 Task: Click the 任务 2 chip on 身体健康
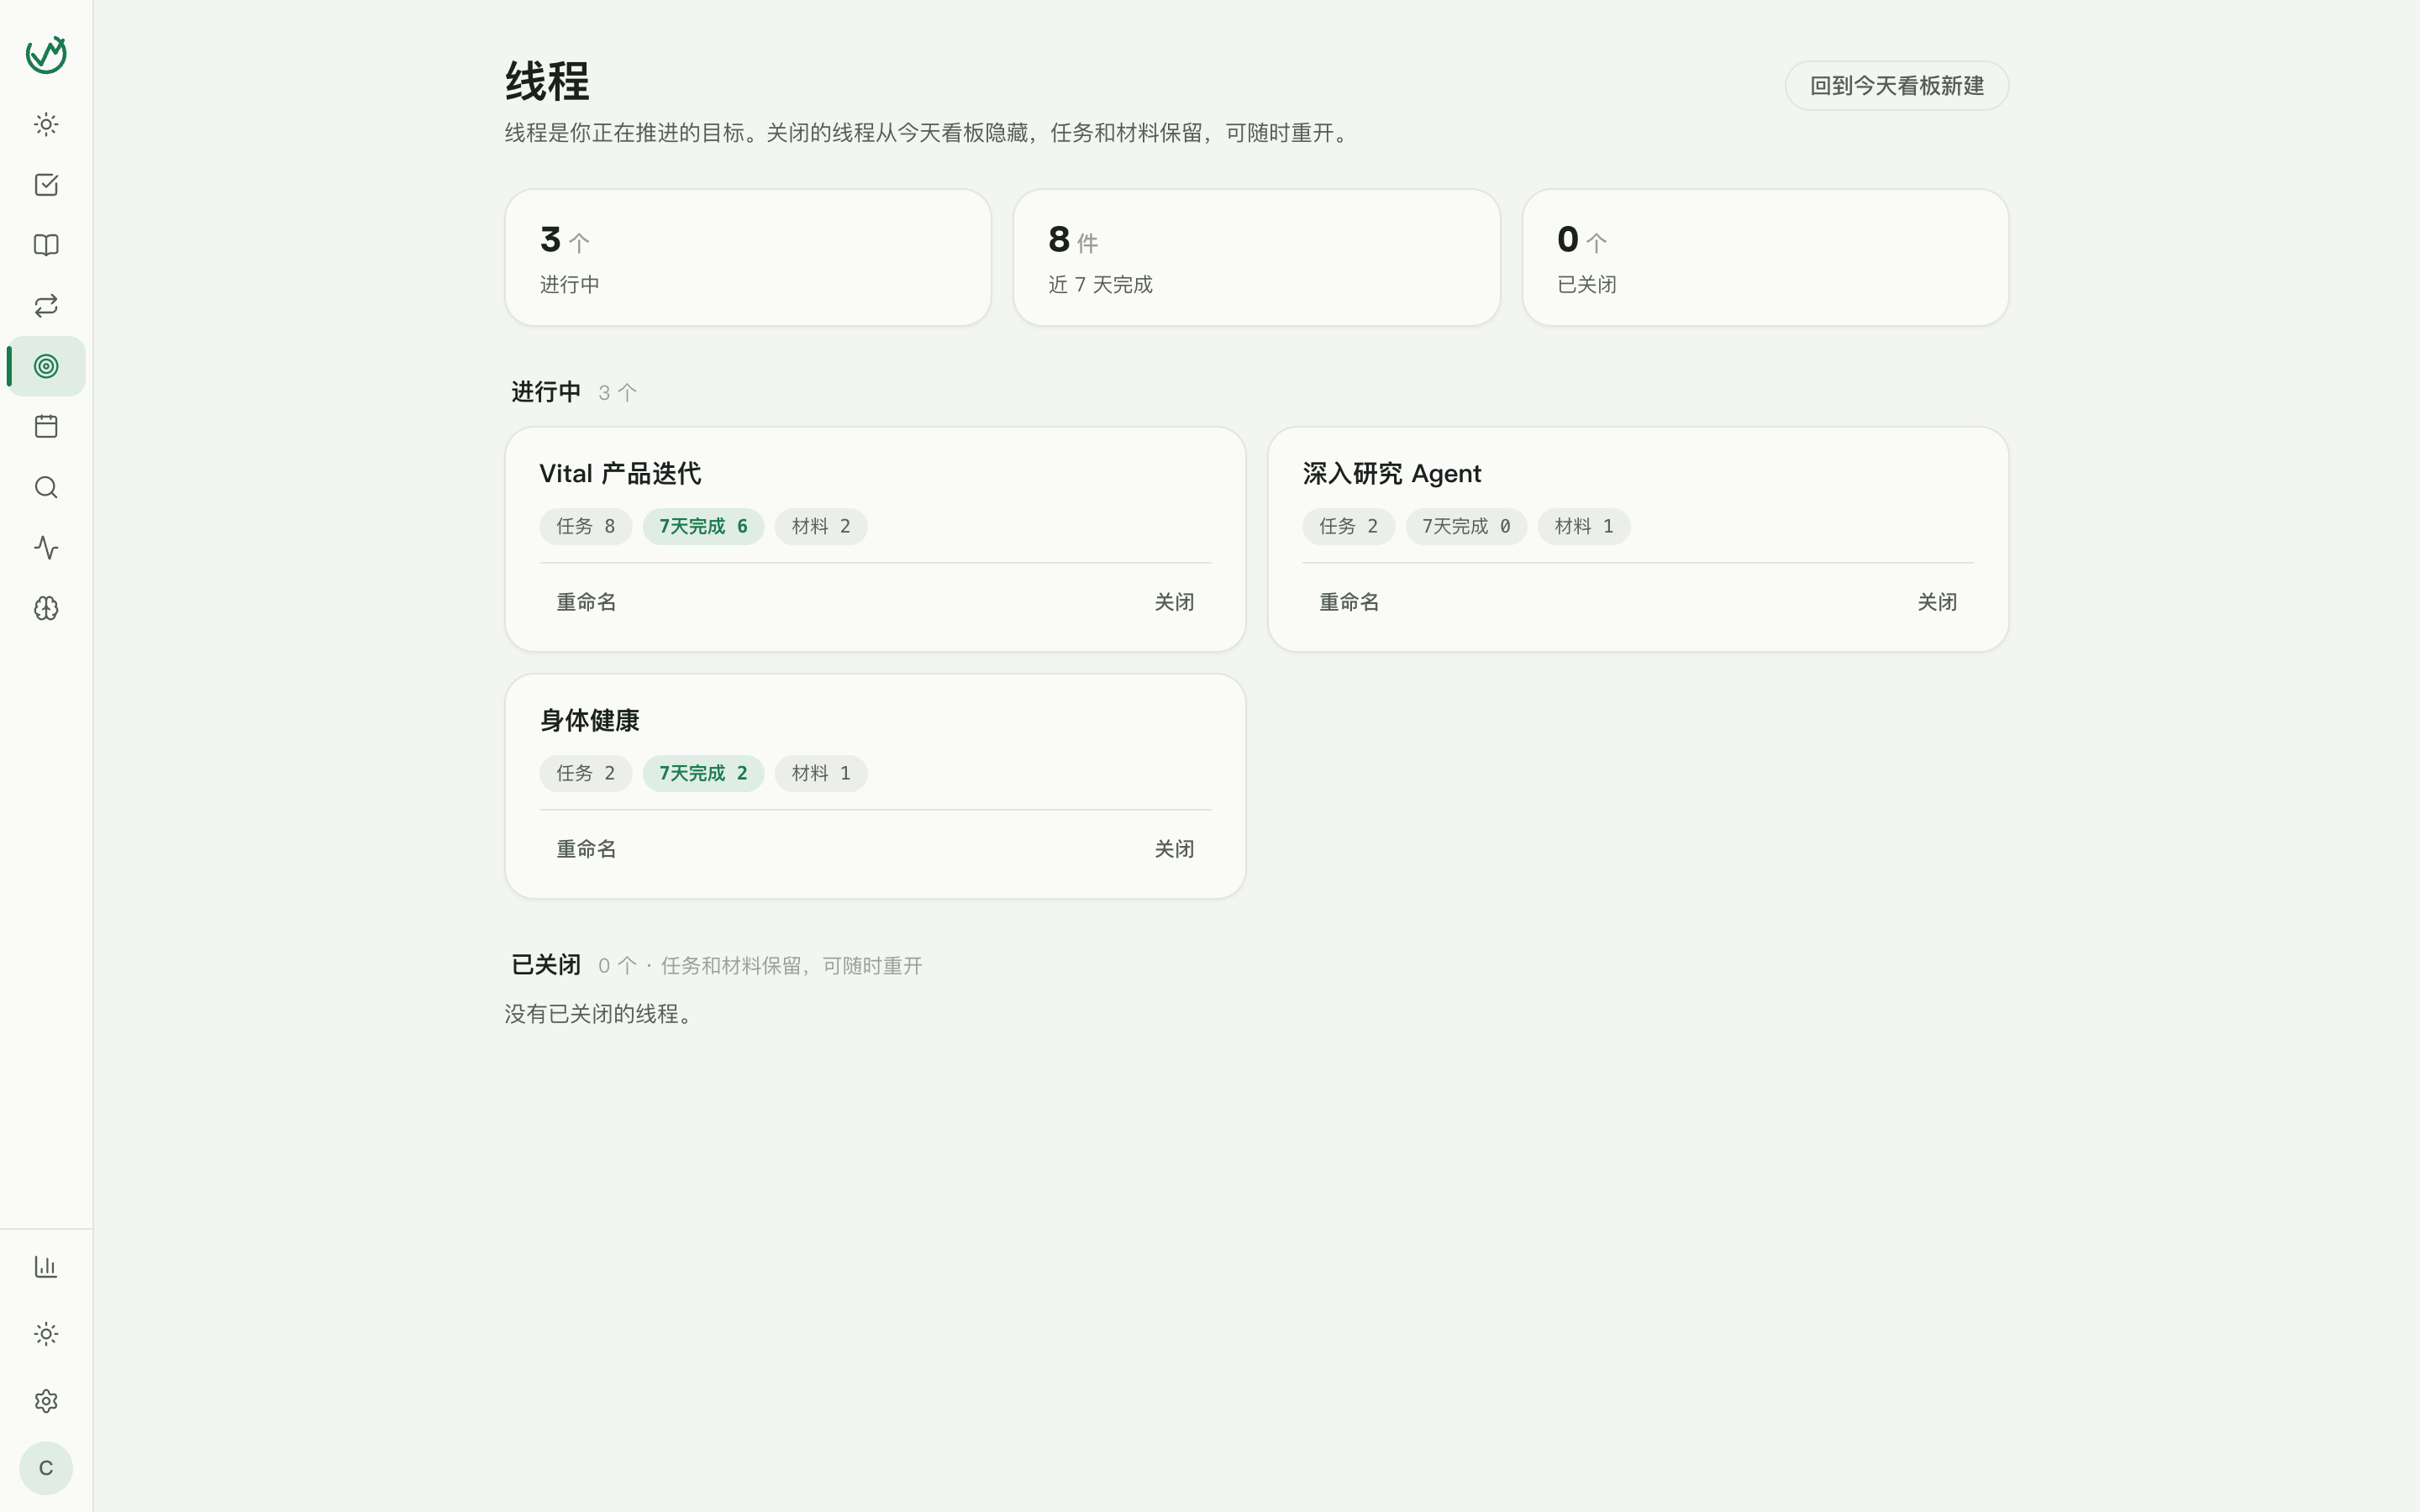[x=586, y=774]
